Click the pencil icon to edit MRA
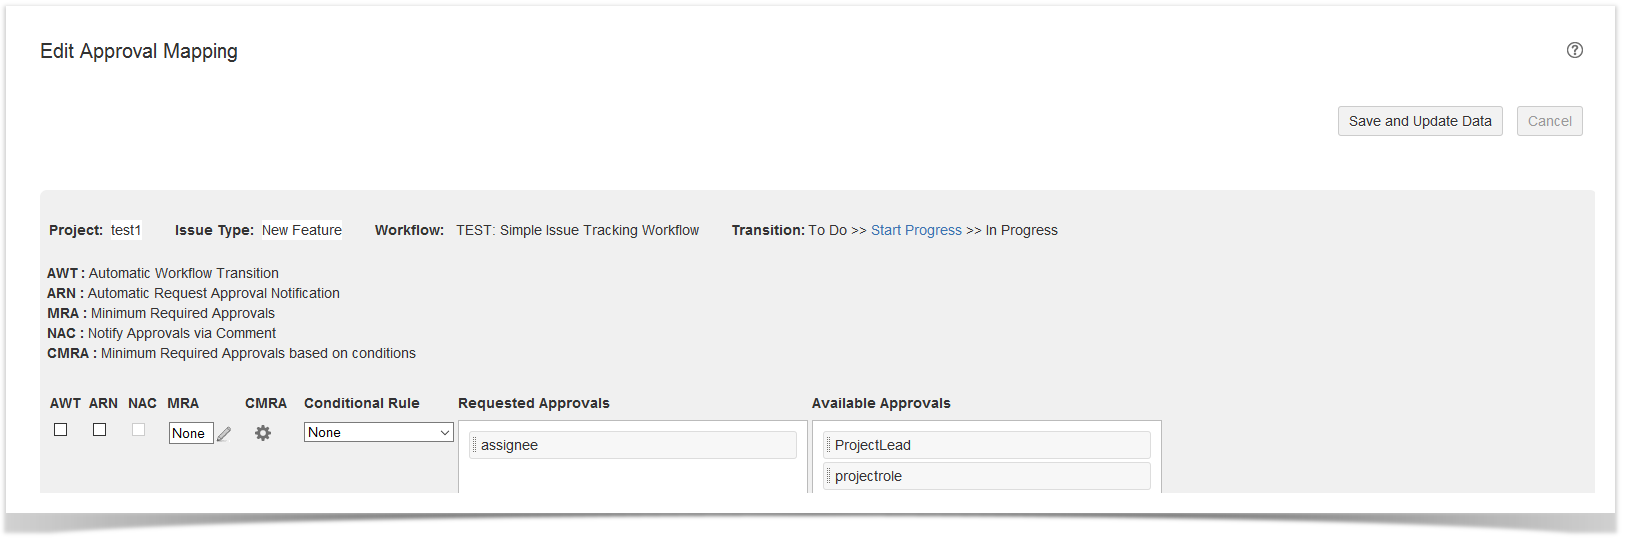Image resolution: width=1629 pixels, height=542 pixels. point(224,434)
